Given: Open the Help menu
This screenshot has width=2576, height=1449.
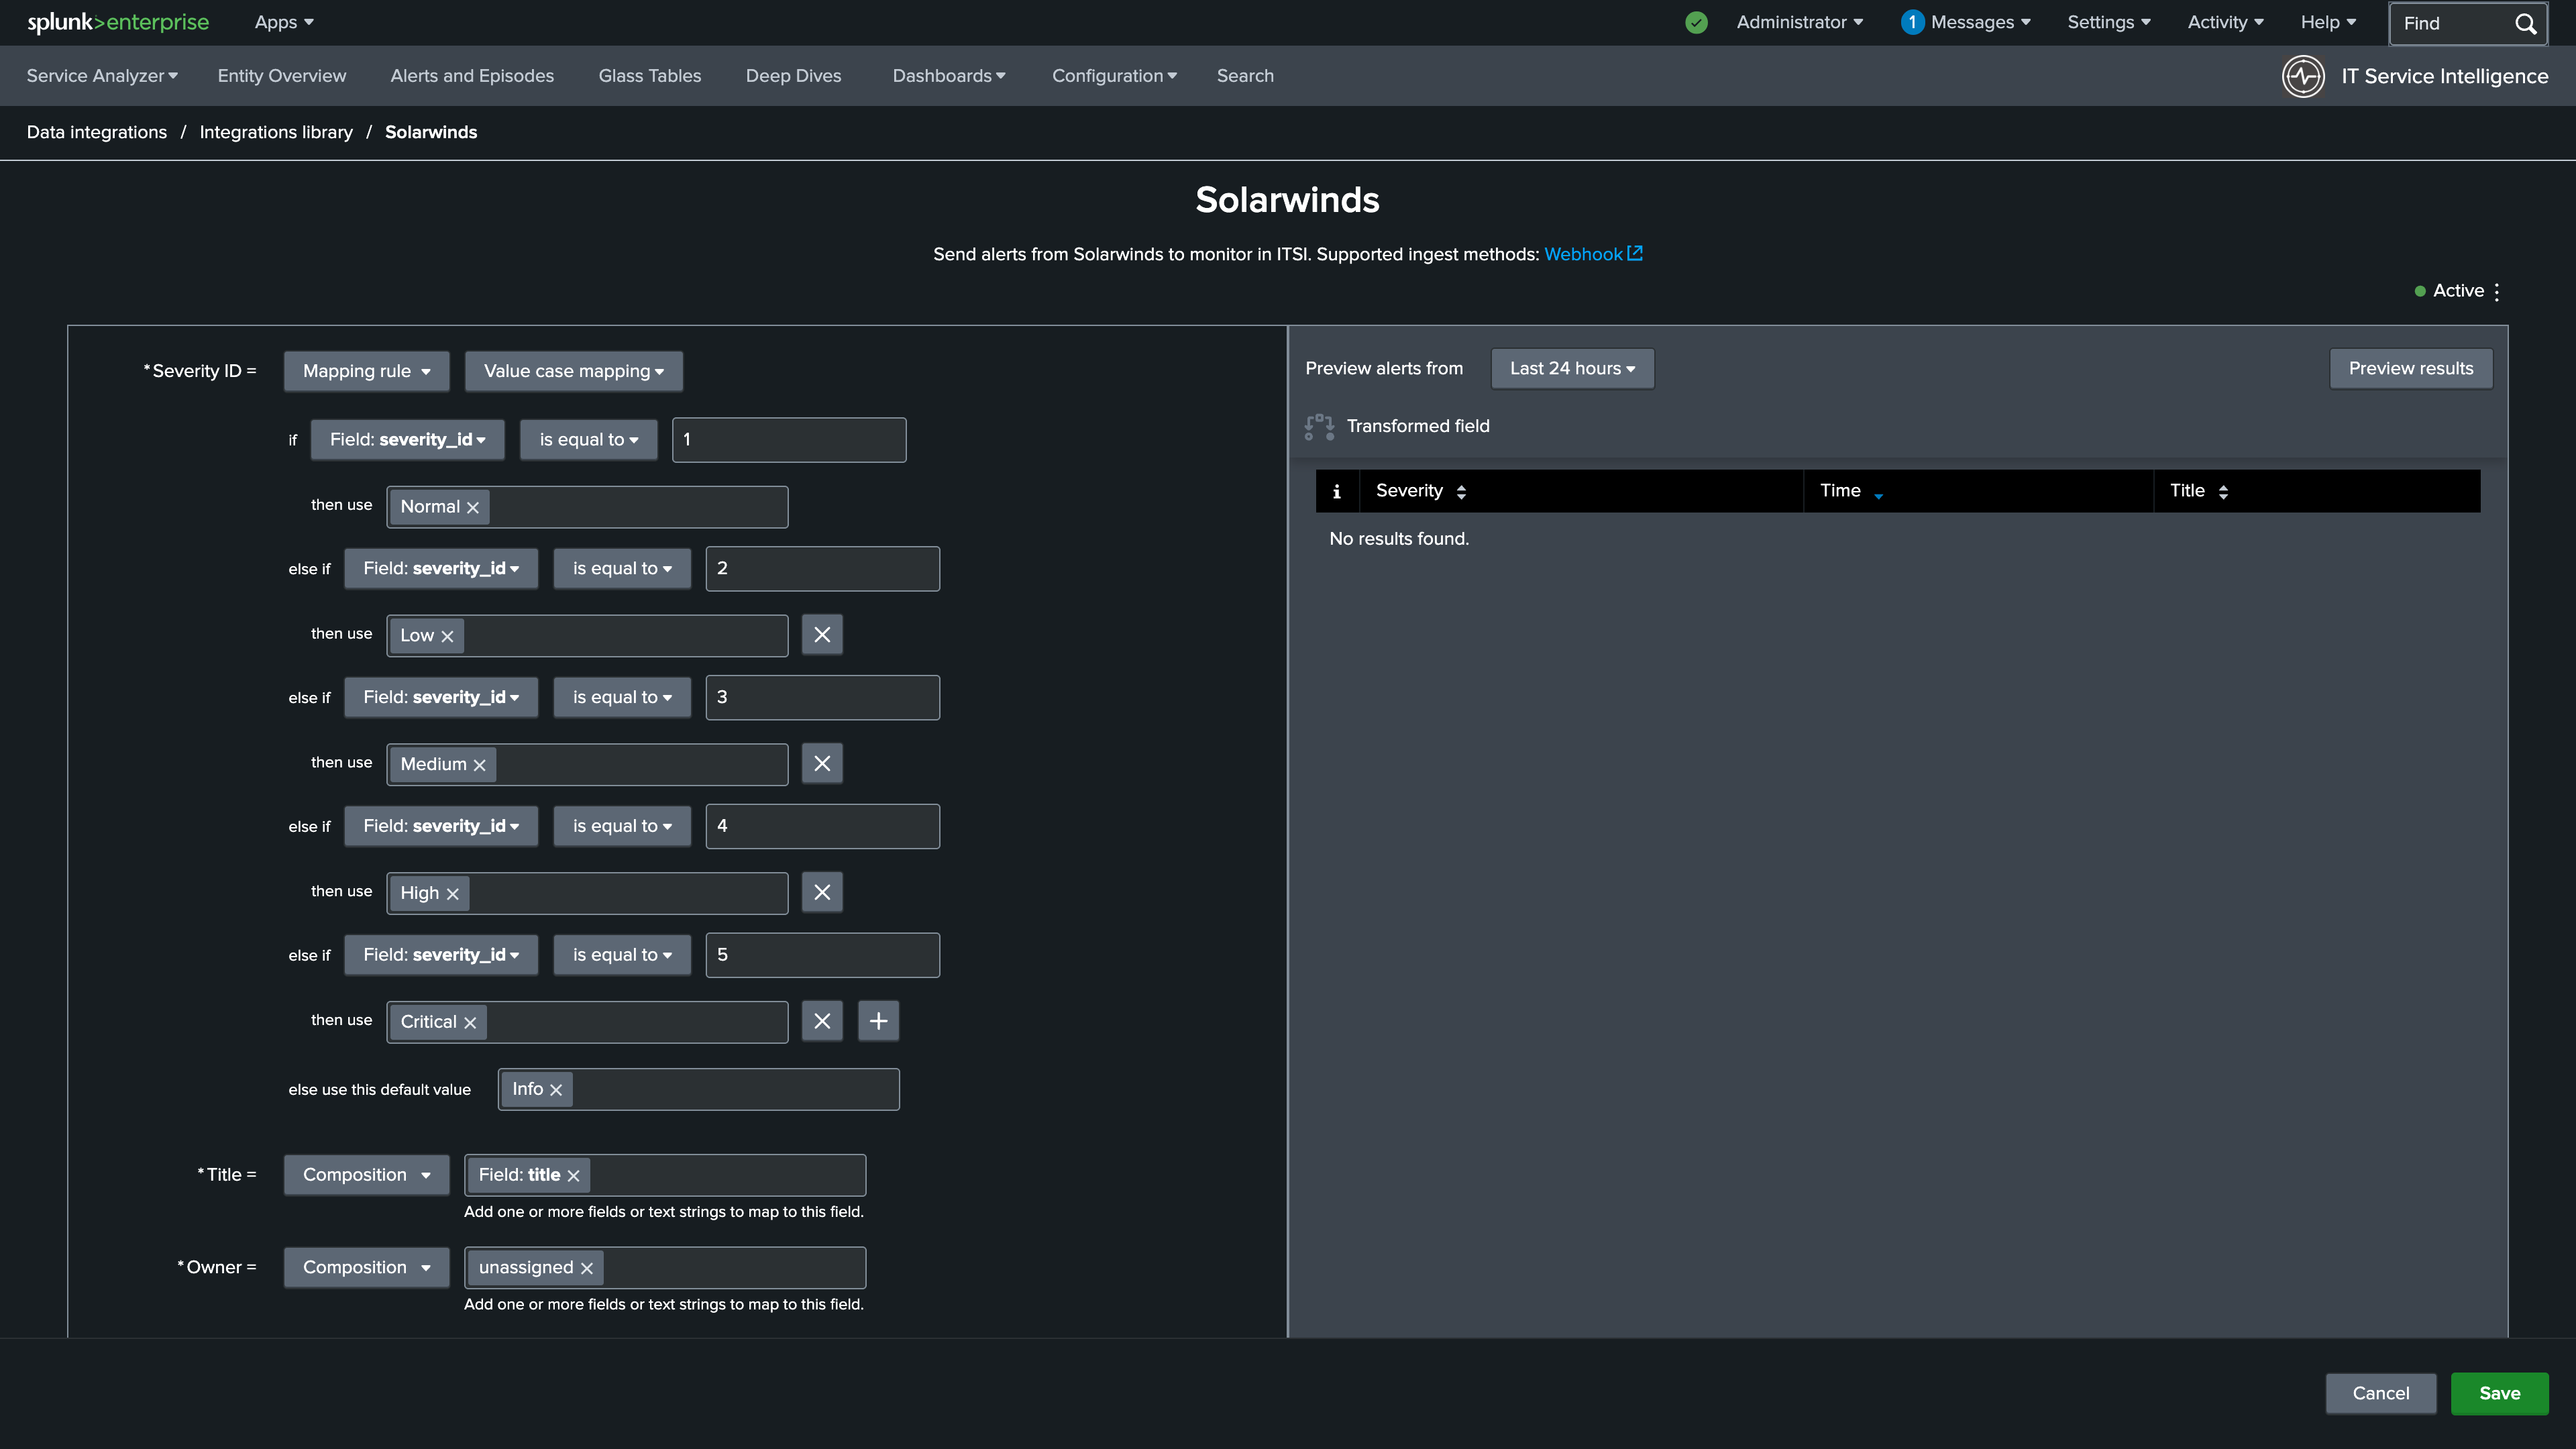Looking at the screenshot, I should coord(2328,22).
